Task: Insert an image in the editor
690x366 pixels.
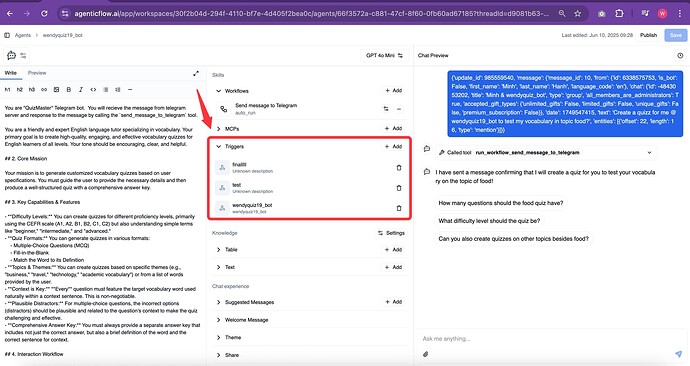Action: tap(56, 89)
